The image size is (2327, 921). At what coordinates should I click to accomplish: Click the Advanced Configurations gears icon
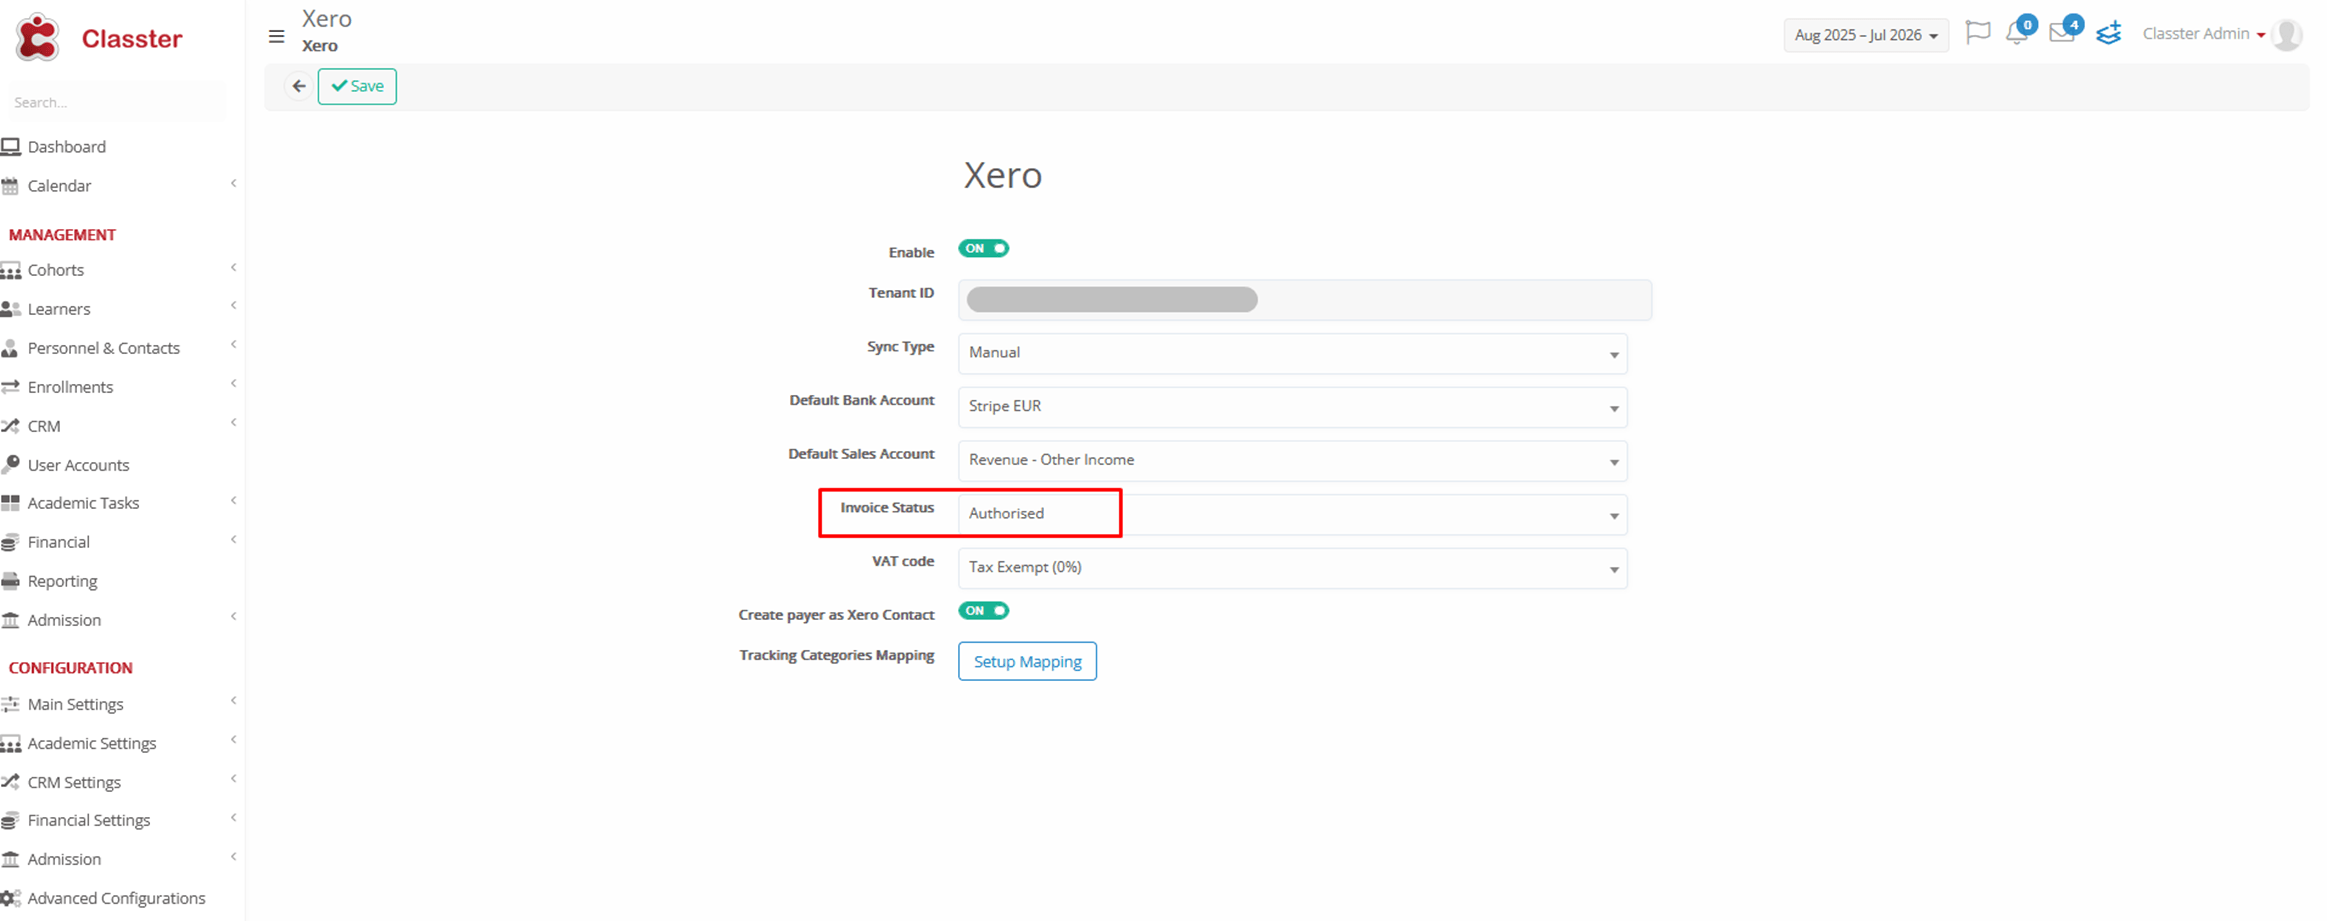[11, 898]
